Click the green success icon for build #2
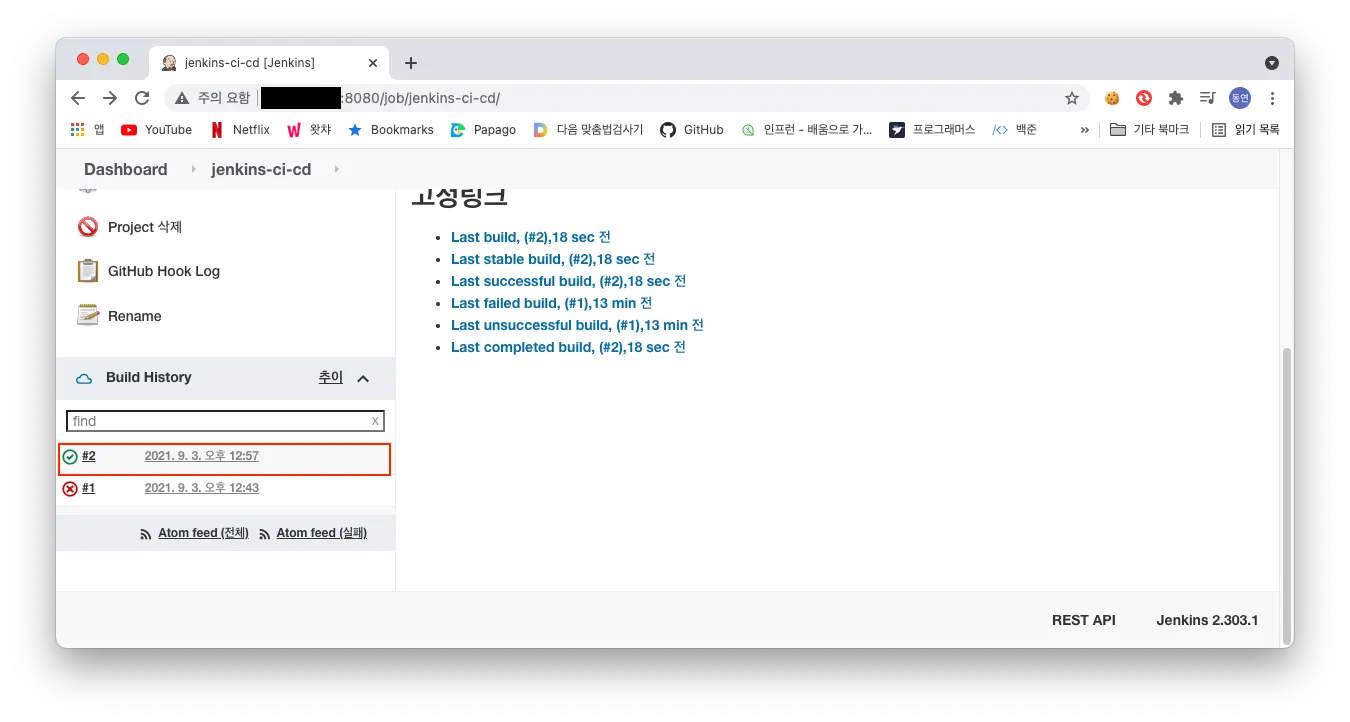1350x722 pixels. (x=70, y=457)
